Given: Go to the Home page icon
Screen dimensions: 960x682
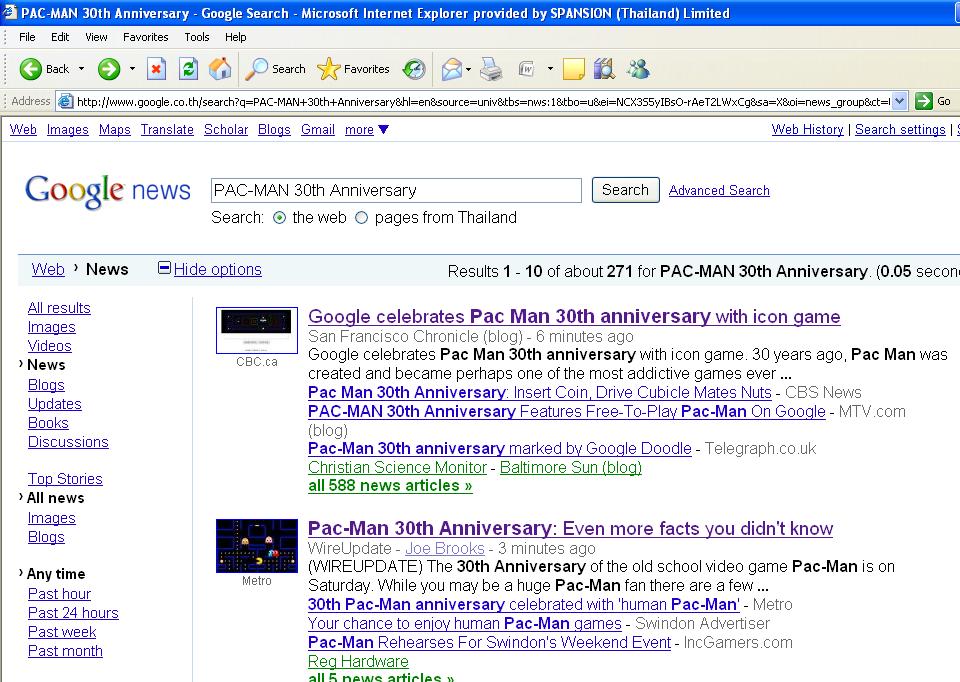Looking at the screenshot, I should (220, 69).
